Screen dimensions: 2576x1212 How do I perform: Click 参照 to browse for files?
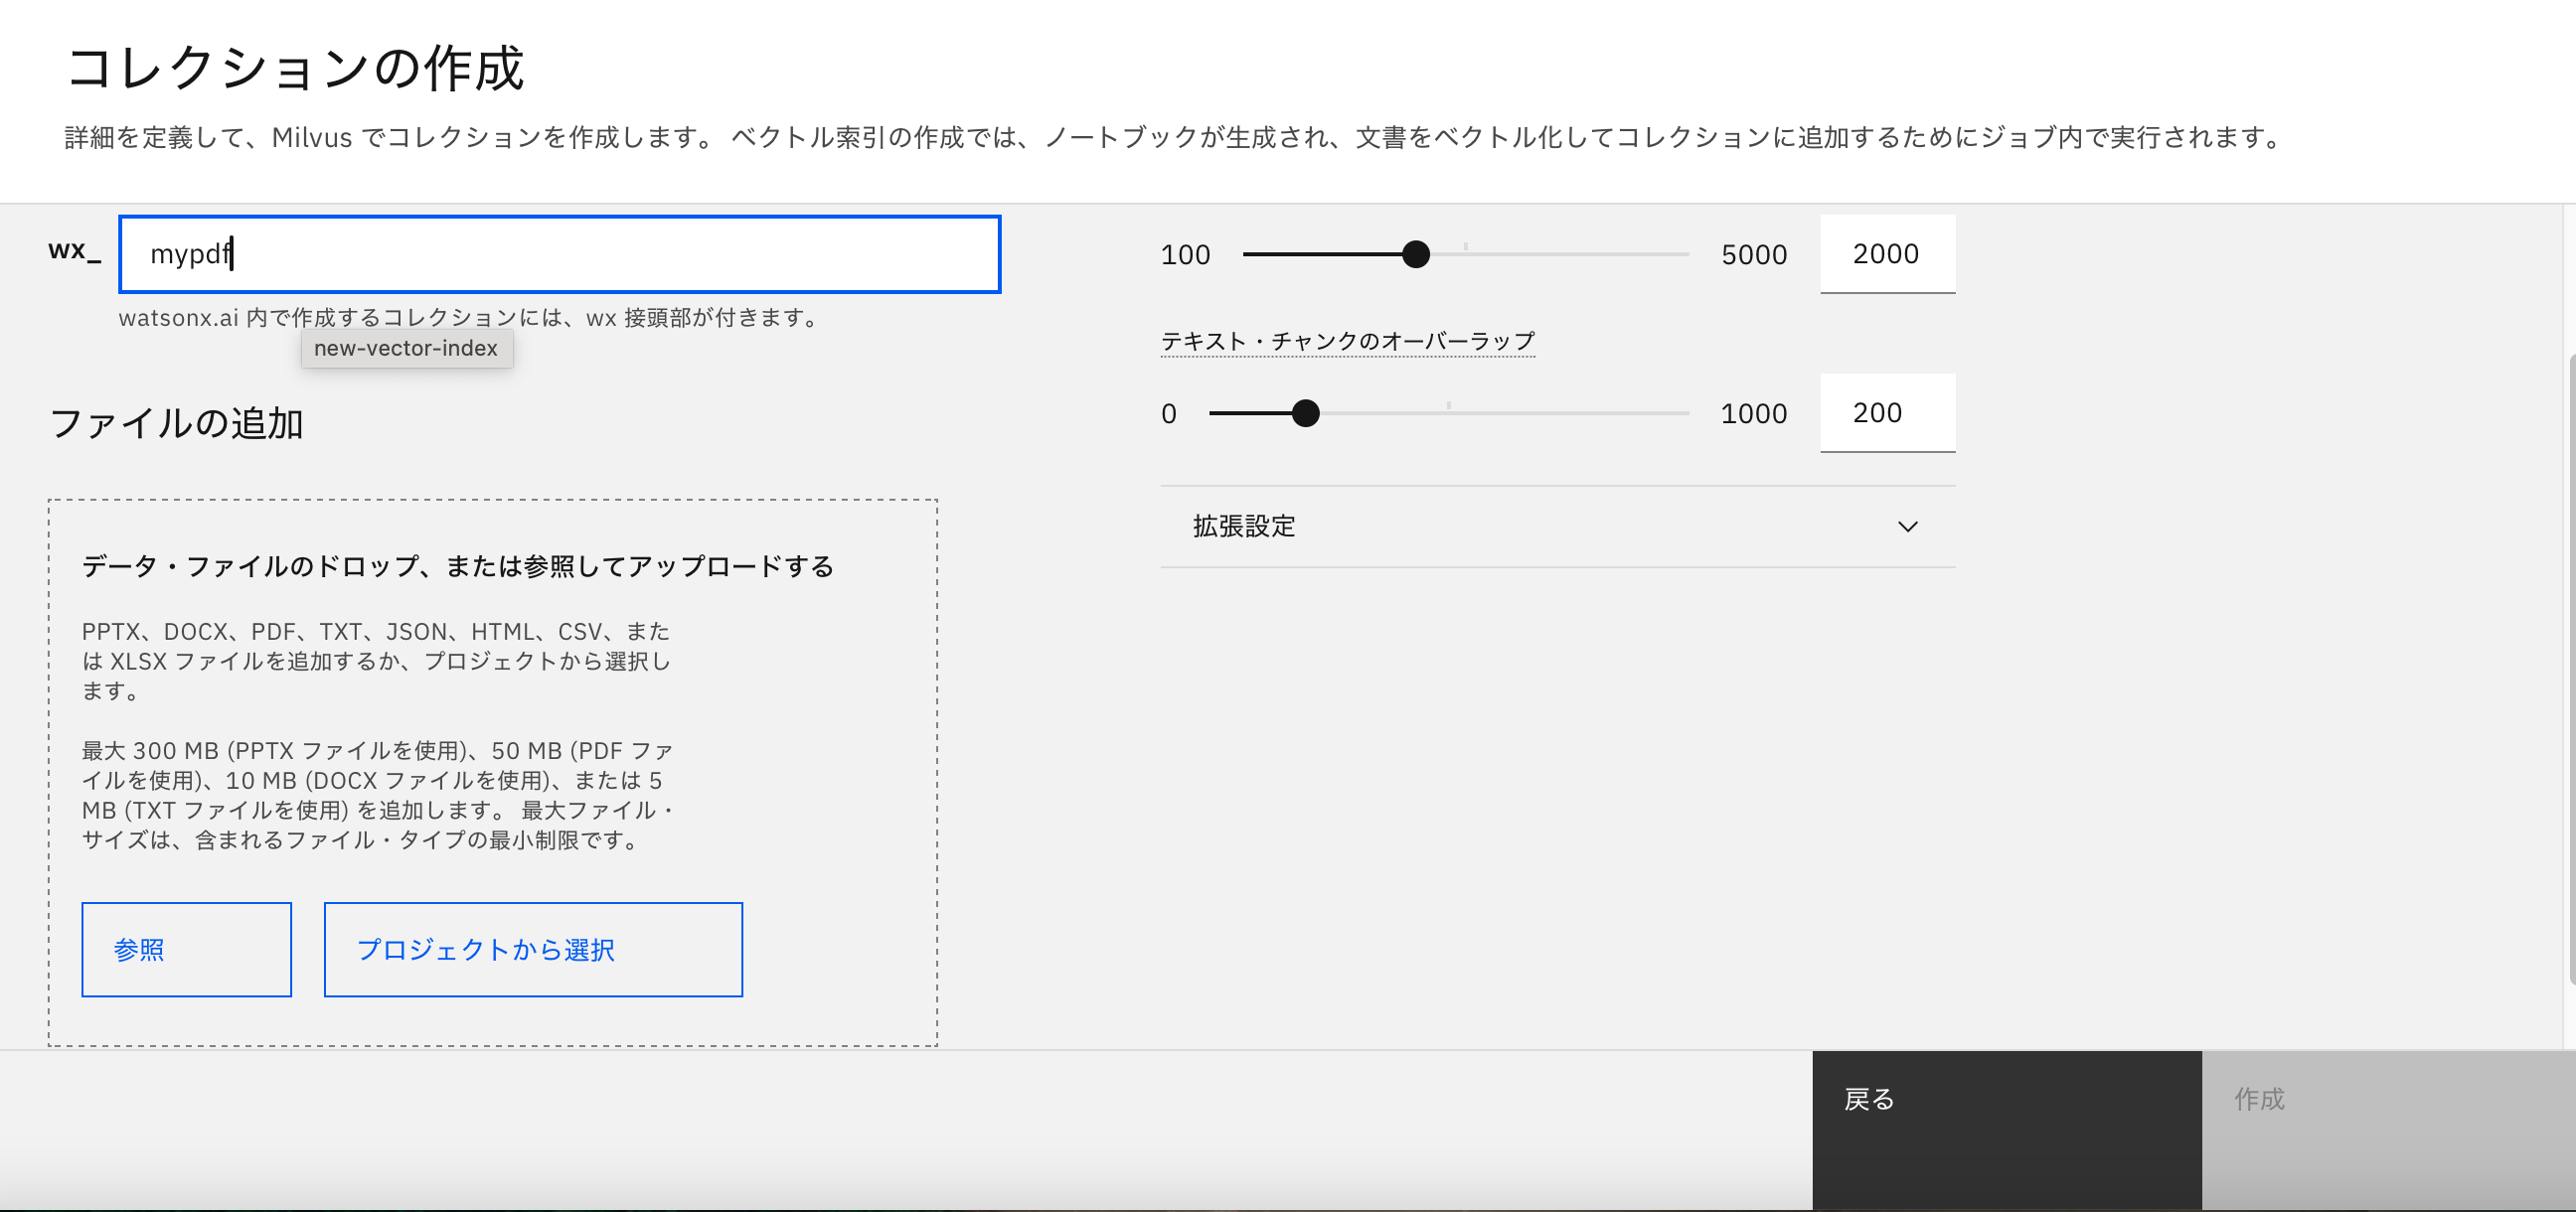186,949
